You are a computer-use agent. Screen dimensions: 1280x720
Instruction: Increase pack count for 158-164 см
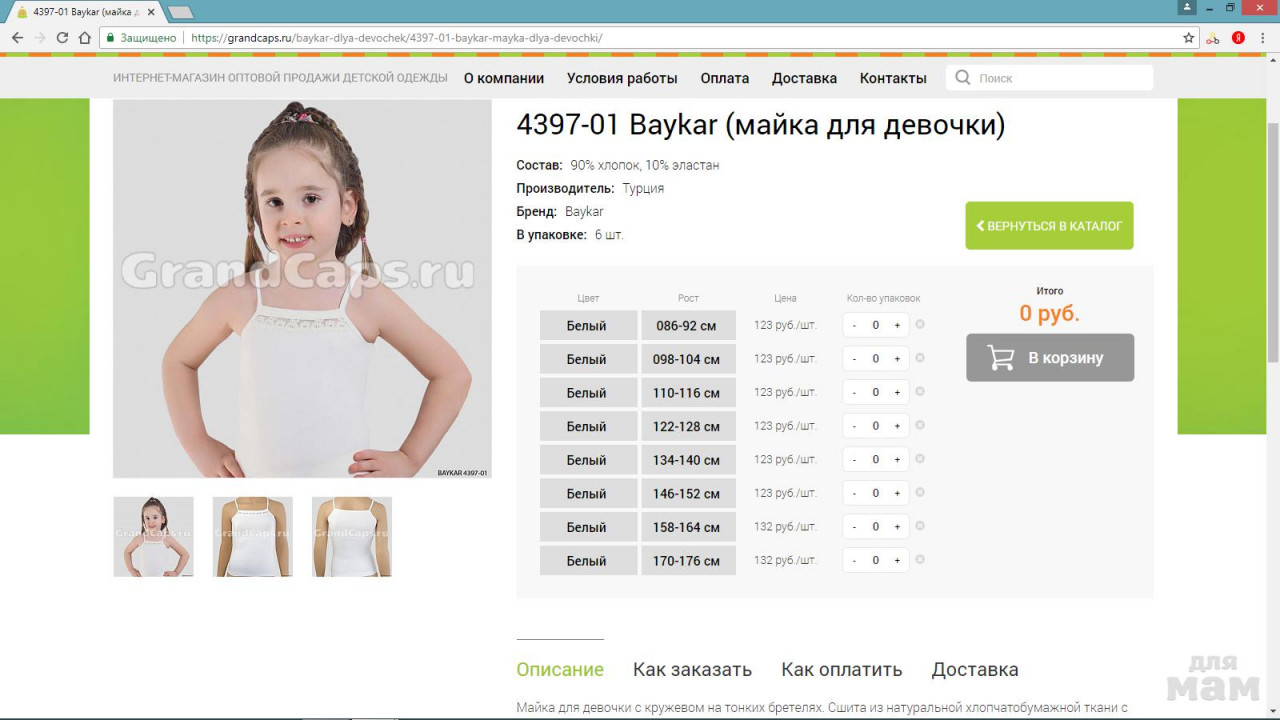[x=897, y=527]
